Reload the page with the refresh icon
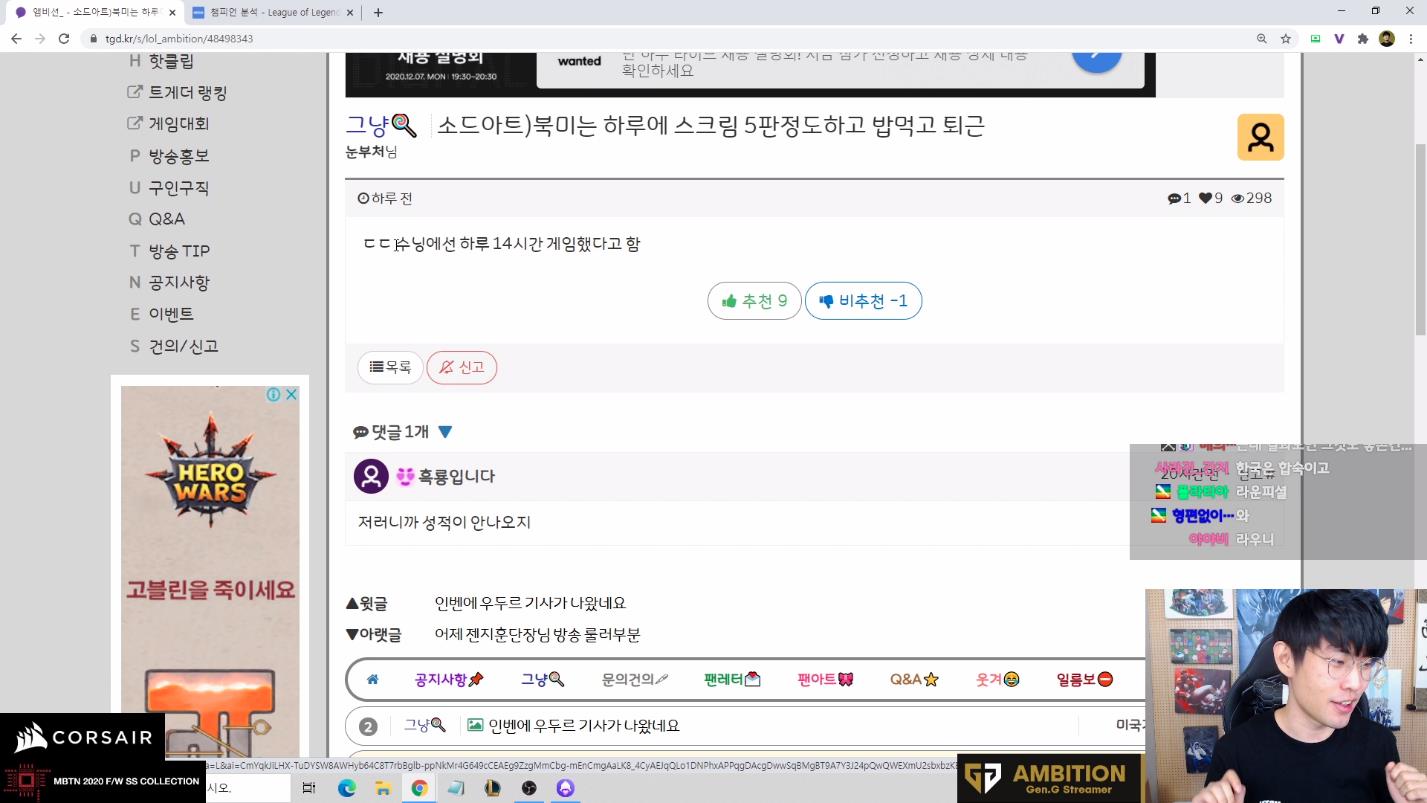This screenshot has height=803, width=1427. point(64,38)
